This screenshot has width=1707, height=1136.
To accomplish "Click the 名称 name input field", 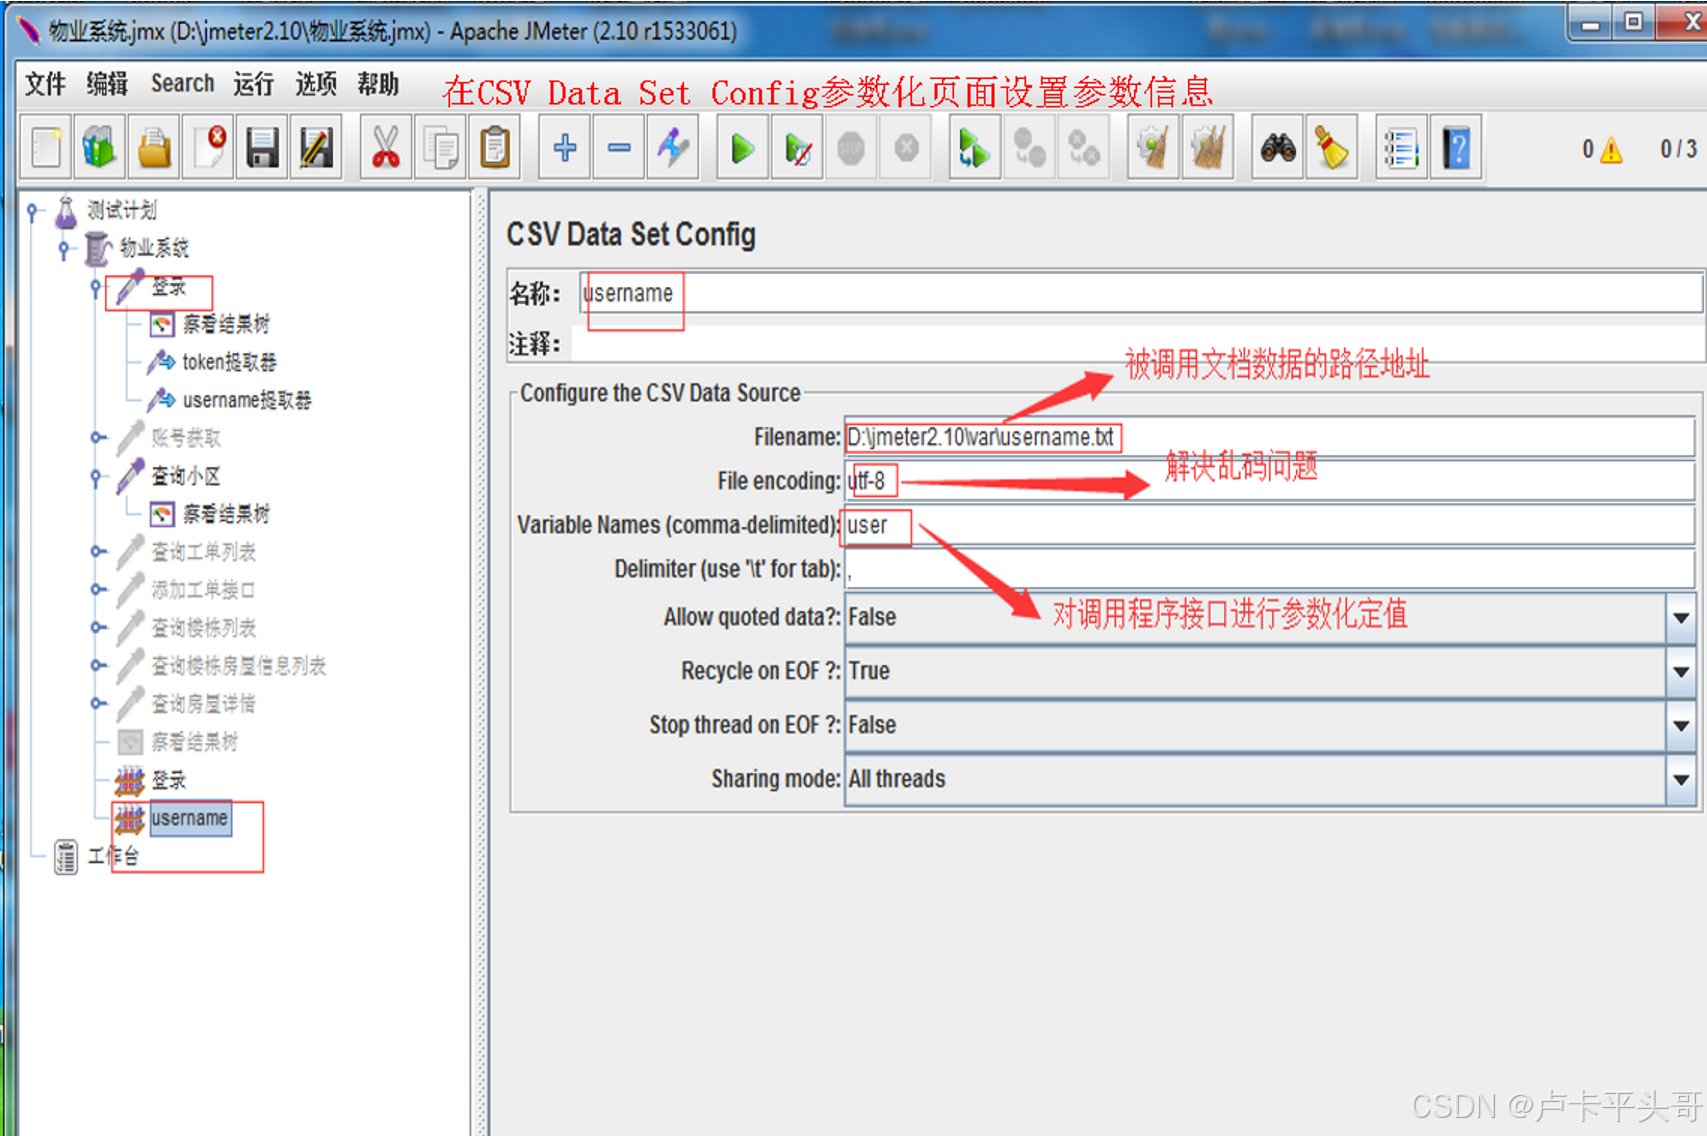I will (1140, 294).
